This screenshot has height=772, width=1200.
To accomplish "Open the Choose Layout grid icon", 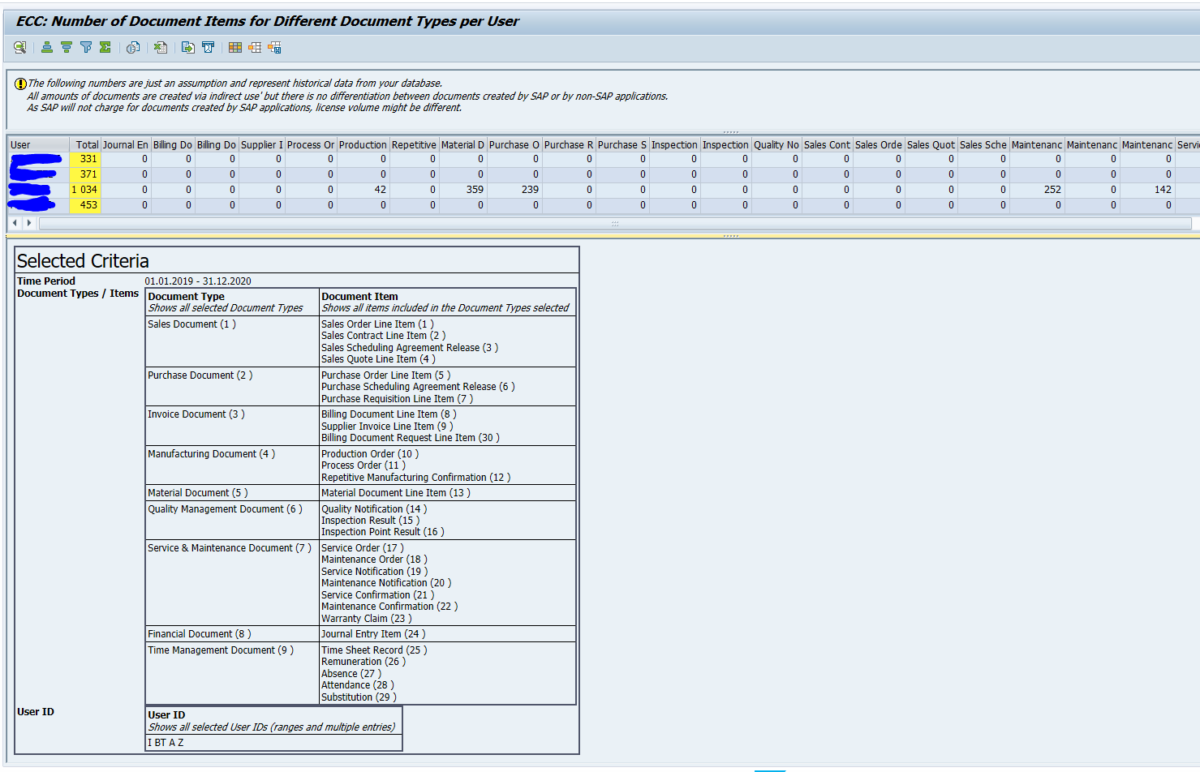I will [x=236, y=47].
